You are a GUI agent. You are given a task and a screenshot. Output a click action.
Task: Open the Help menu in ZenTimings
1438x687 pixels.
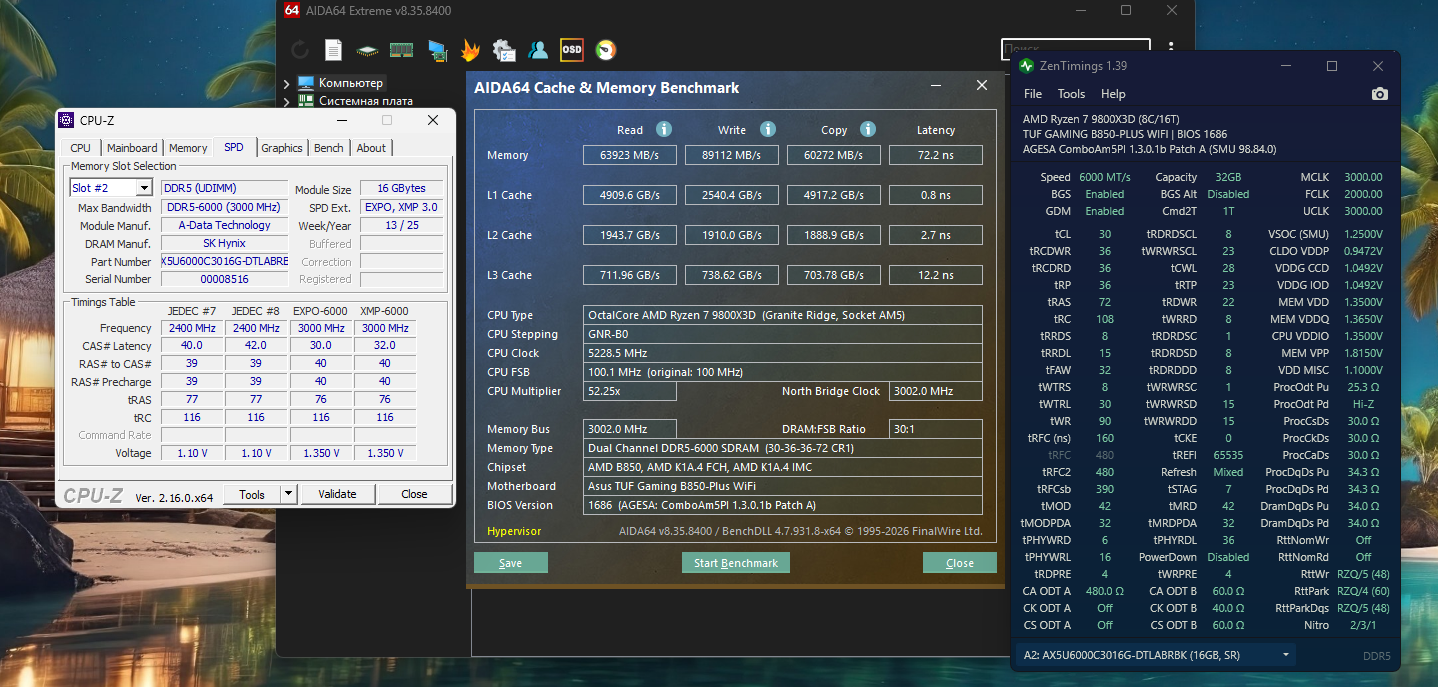coord(1113,94)
